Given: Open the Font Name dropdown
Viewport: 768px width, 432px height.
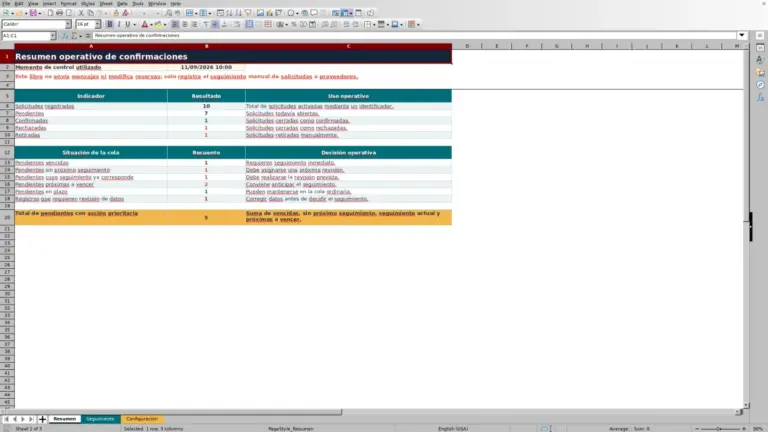Looking at the screenshot, I should click(68, 24).
